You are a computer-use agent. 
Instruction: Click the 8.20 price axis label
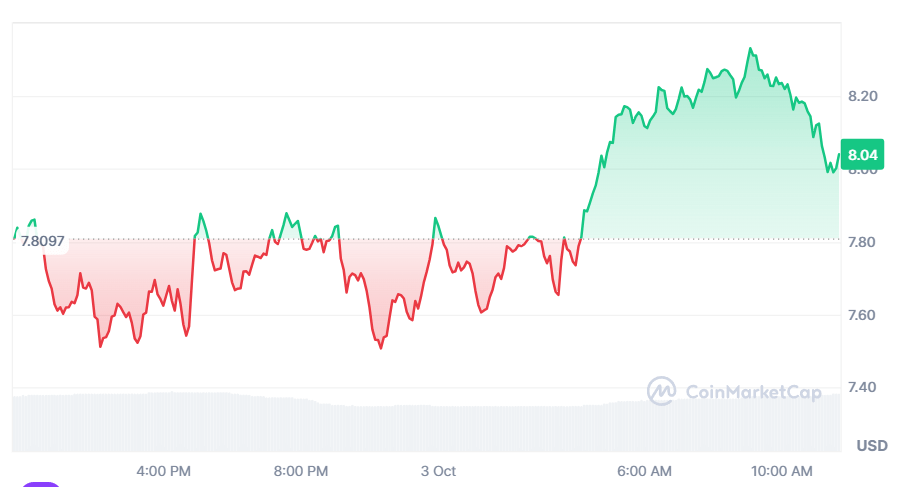point(862,97)
